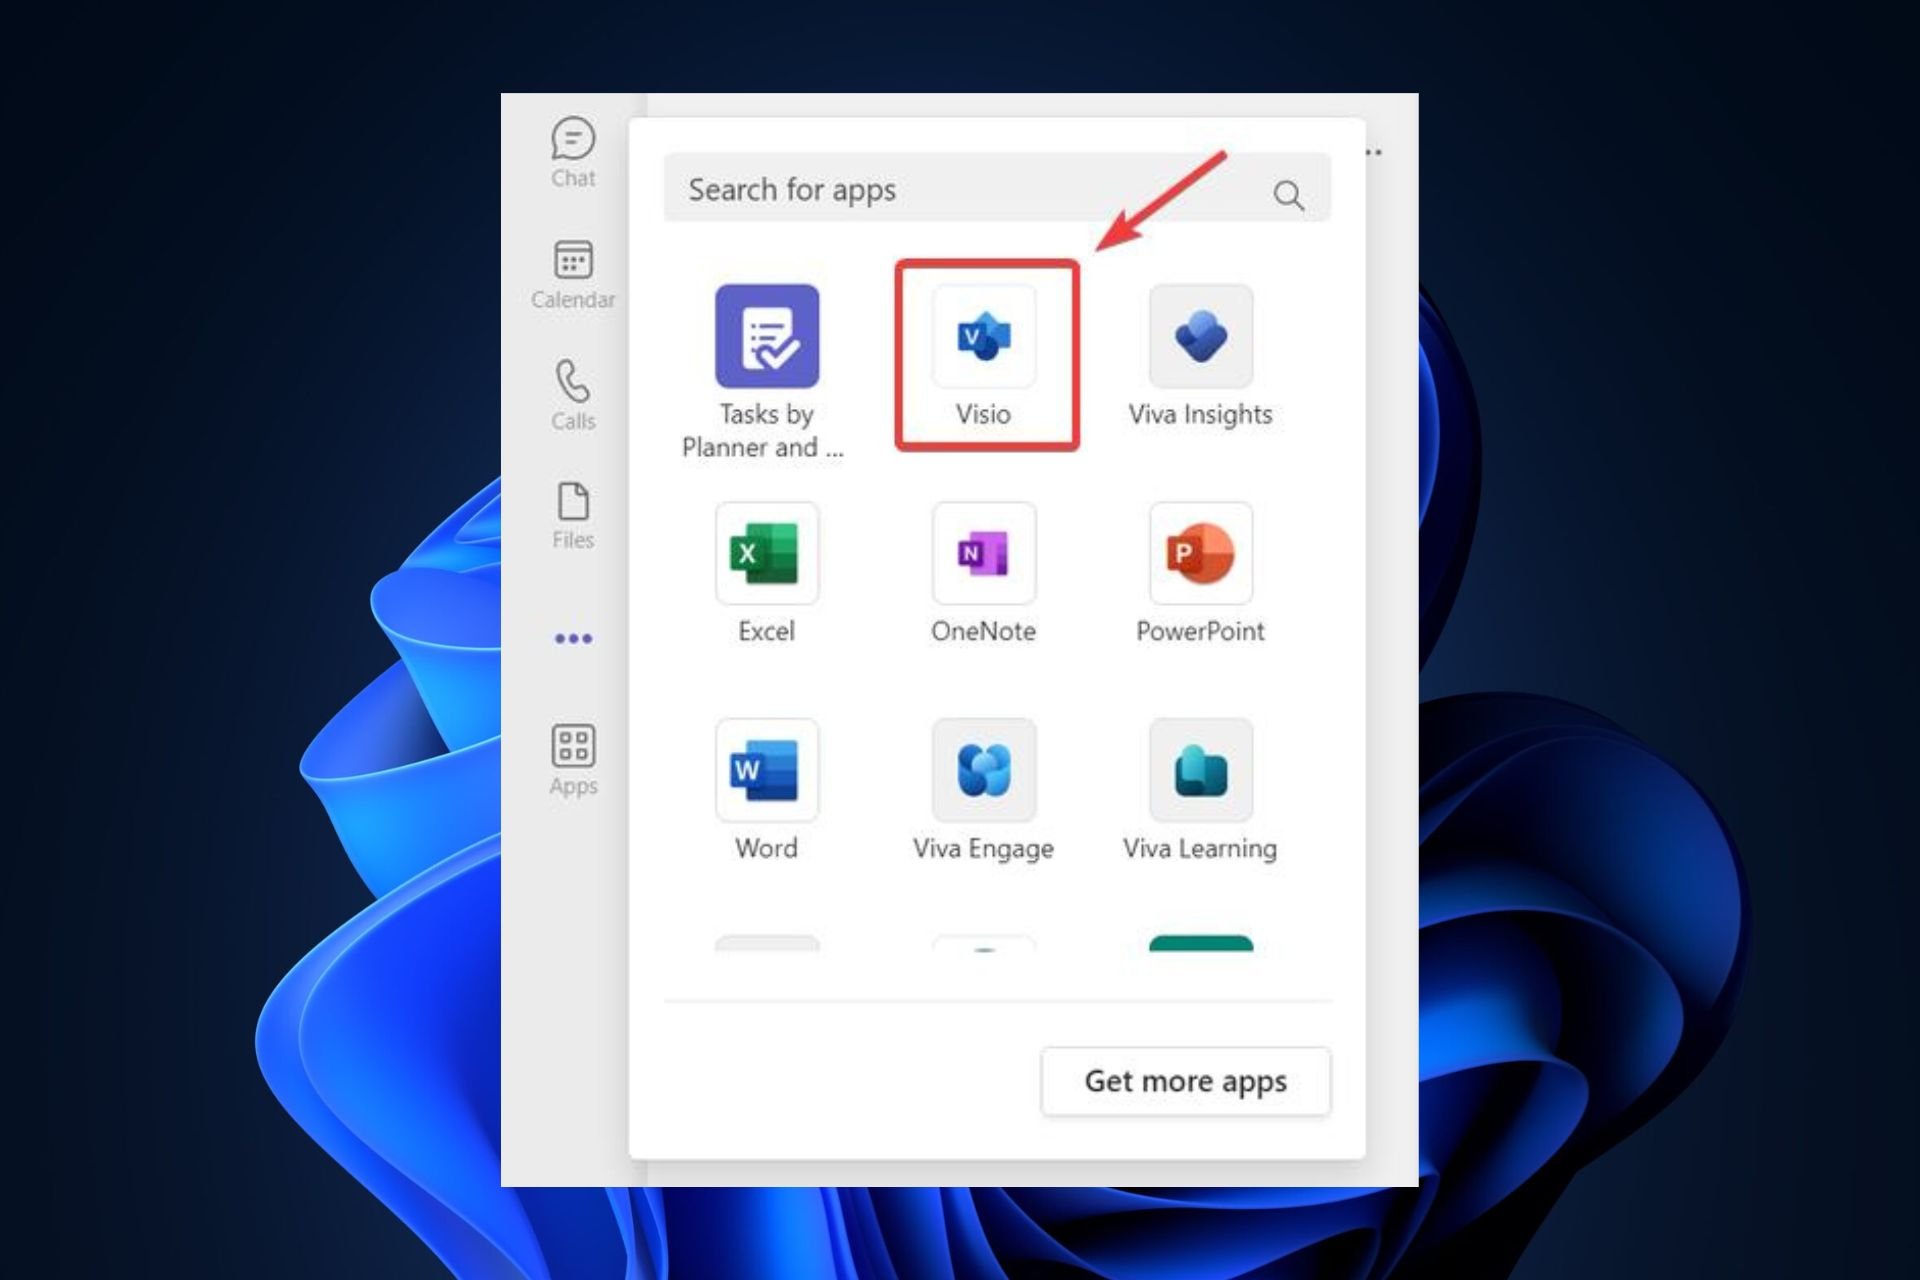
Task: Open the Chat section in sidebar
Action: click(x=573, y=152)
